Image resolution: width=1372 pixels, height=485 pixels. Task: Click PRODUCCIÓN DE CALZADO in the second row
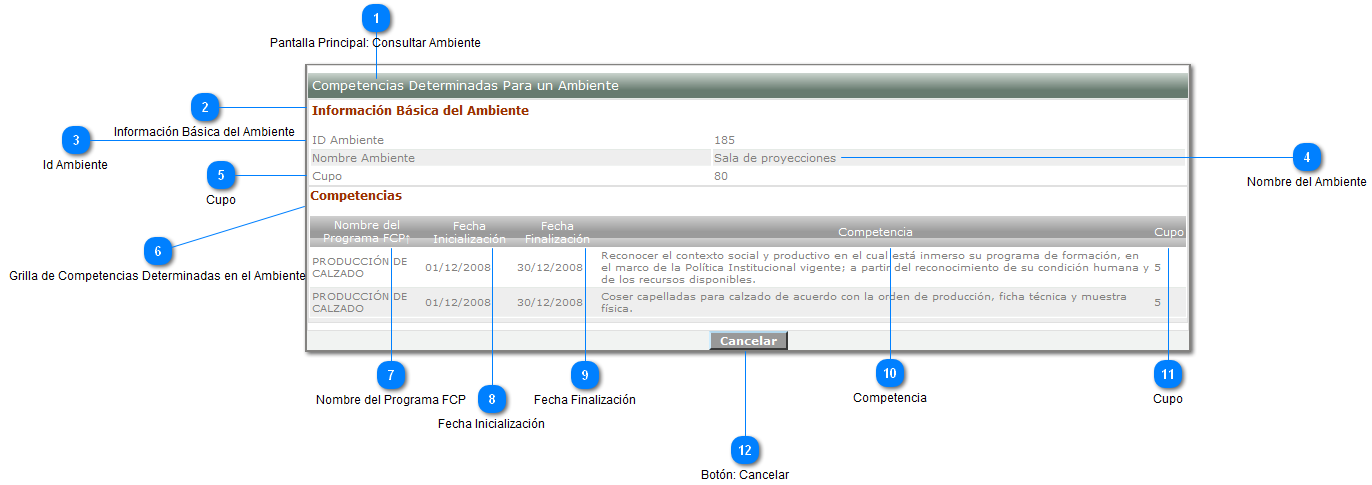click(360, 303)
